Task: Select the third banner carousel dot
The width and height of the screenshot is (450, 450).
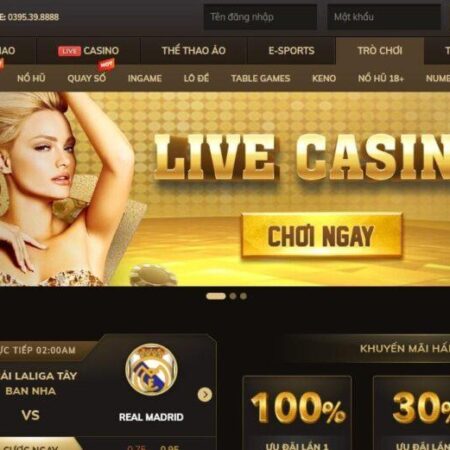Action: tap(244, 296)
